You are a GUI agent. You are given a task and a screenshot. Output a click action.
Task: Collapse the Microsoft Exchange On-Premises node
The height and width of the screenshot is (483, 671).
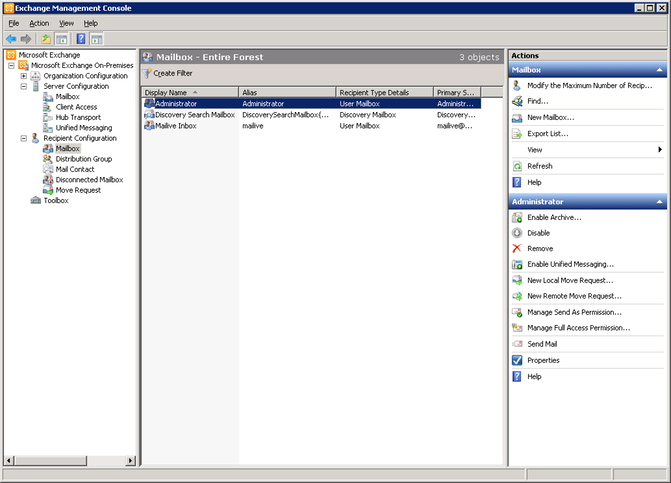tap(12, 65)
